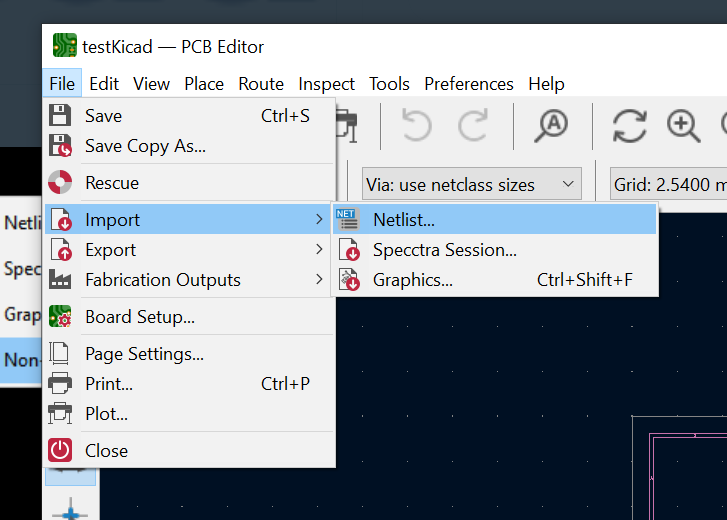Click the Zoom In toolbar icon
The image size is (727, 520).
click(x=683, y=125)
